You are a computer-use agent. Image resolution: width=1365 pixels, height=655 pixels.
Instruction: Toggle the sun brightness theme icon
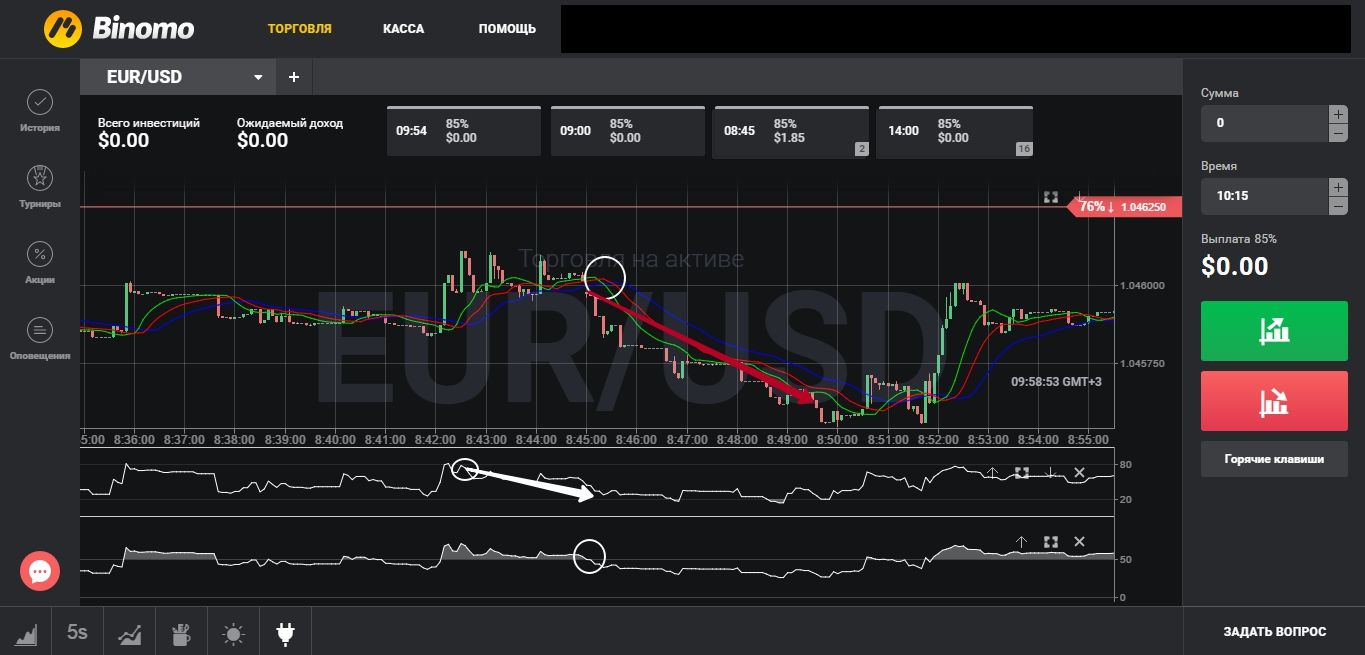click(x=233, y=632)
